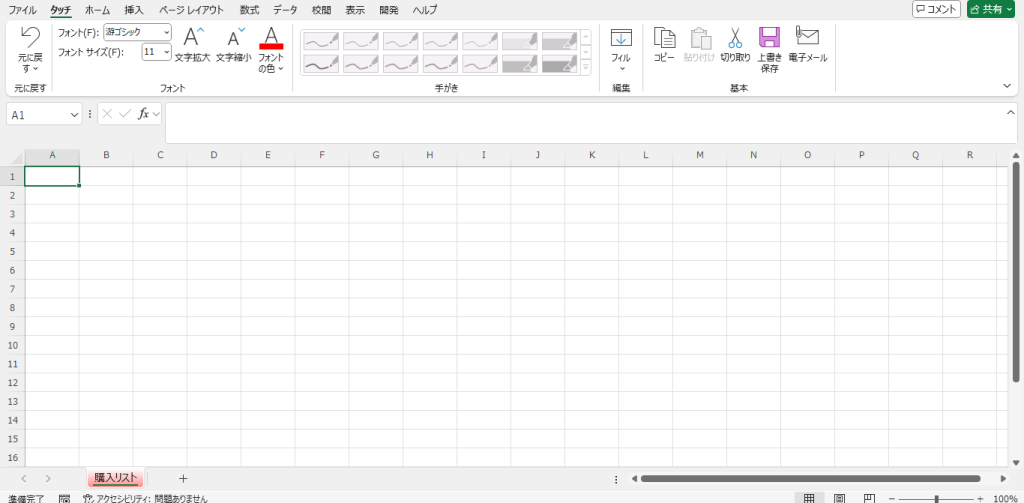Viewport: 1024px width, 503px height.
Task: Click the 切り取り scissors icon
Action: [x=734, y=38]
